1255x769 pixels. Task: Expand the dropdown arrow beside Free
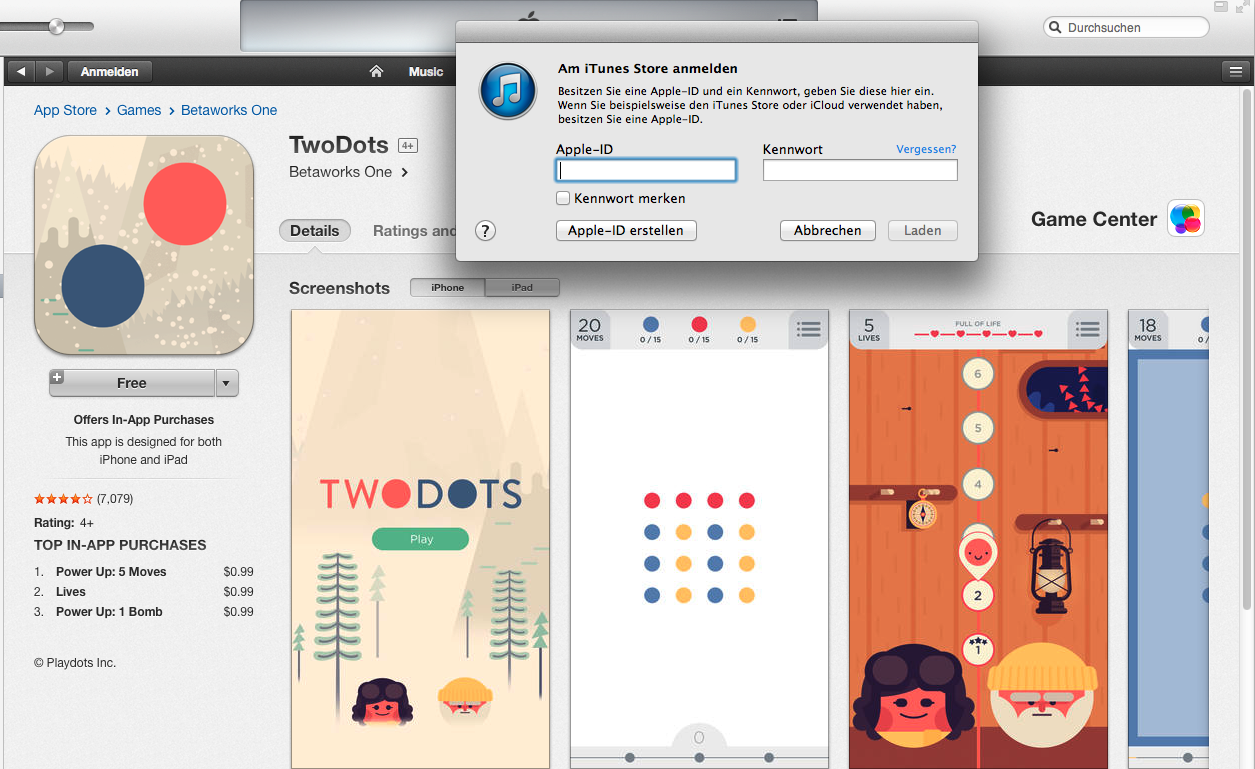coord(227,383)
